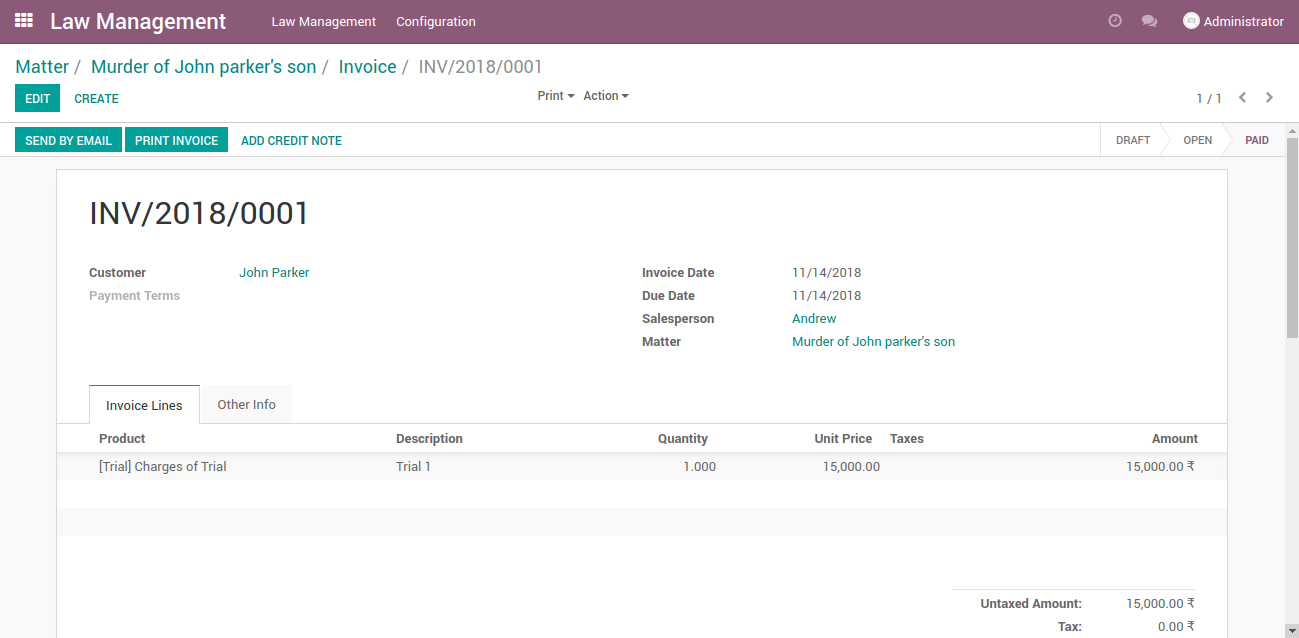Open the Administrator user menu
The height and width of the screenshot is (638, 1299).
1233,21
